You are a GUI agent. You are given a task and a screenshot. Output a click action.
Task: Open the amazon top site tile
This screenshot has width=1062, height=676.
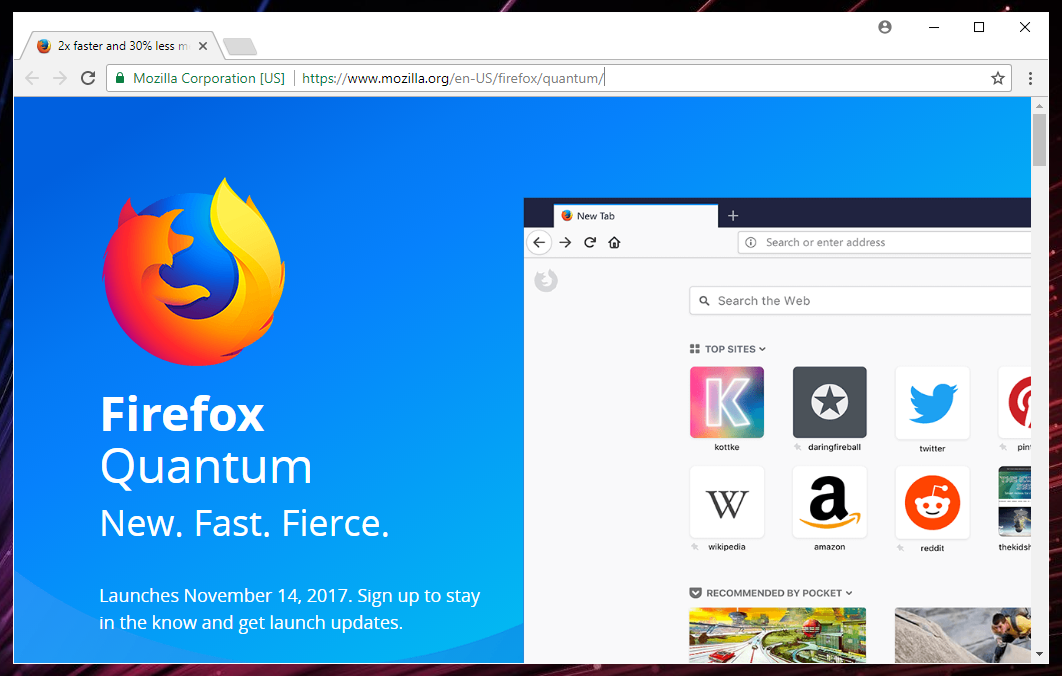click(x=830, y=502)
